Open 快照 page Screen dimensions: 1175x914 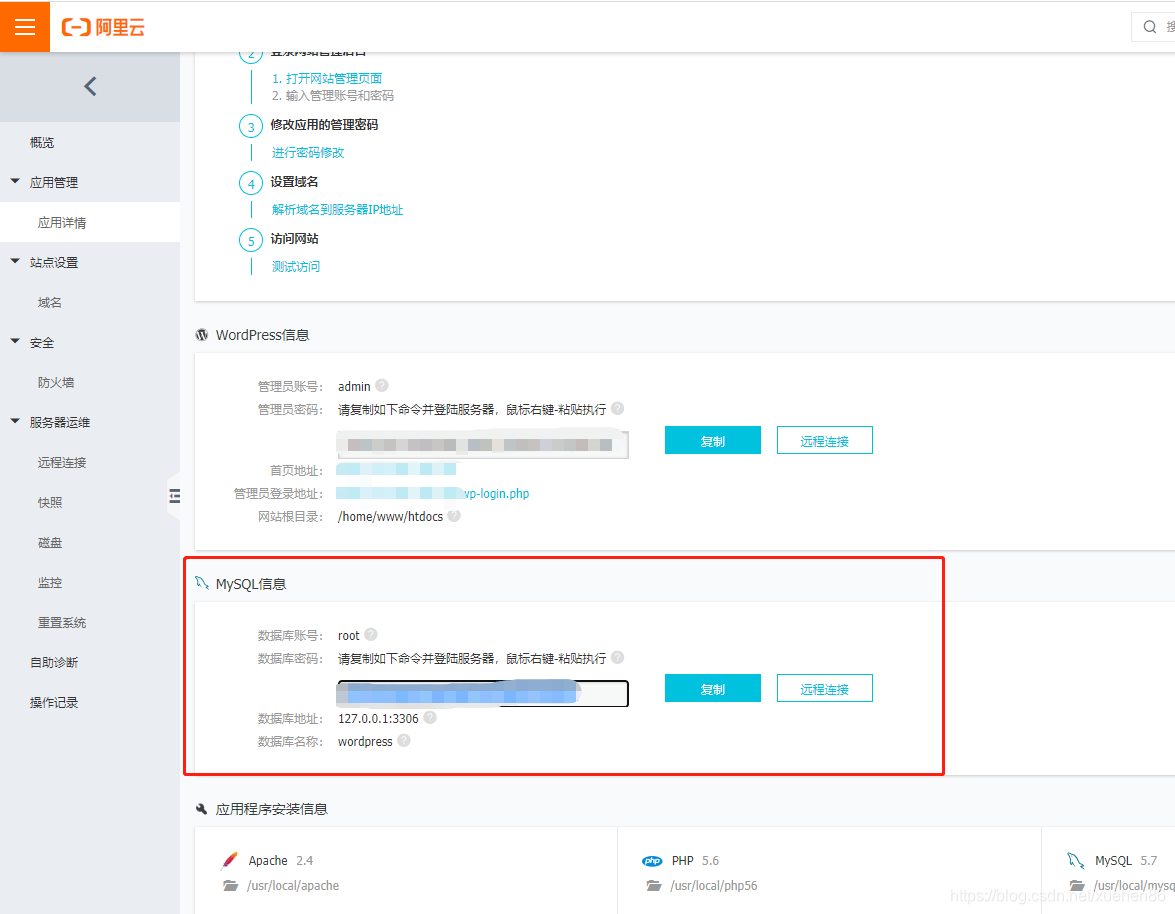[50, 503]
